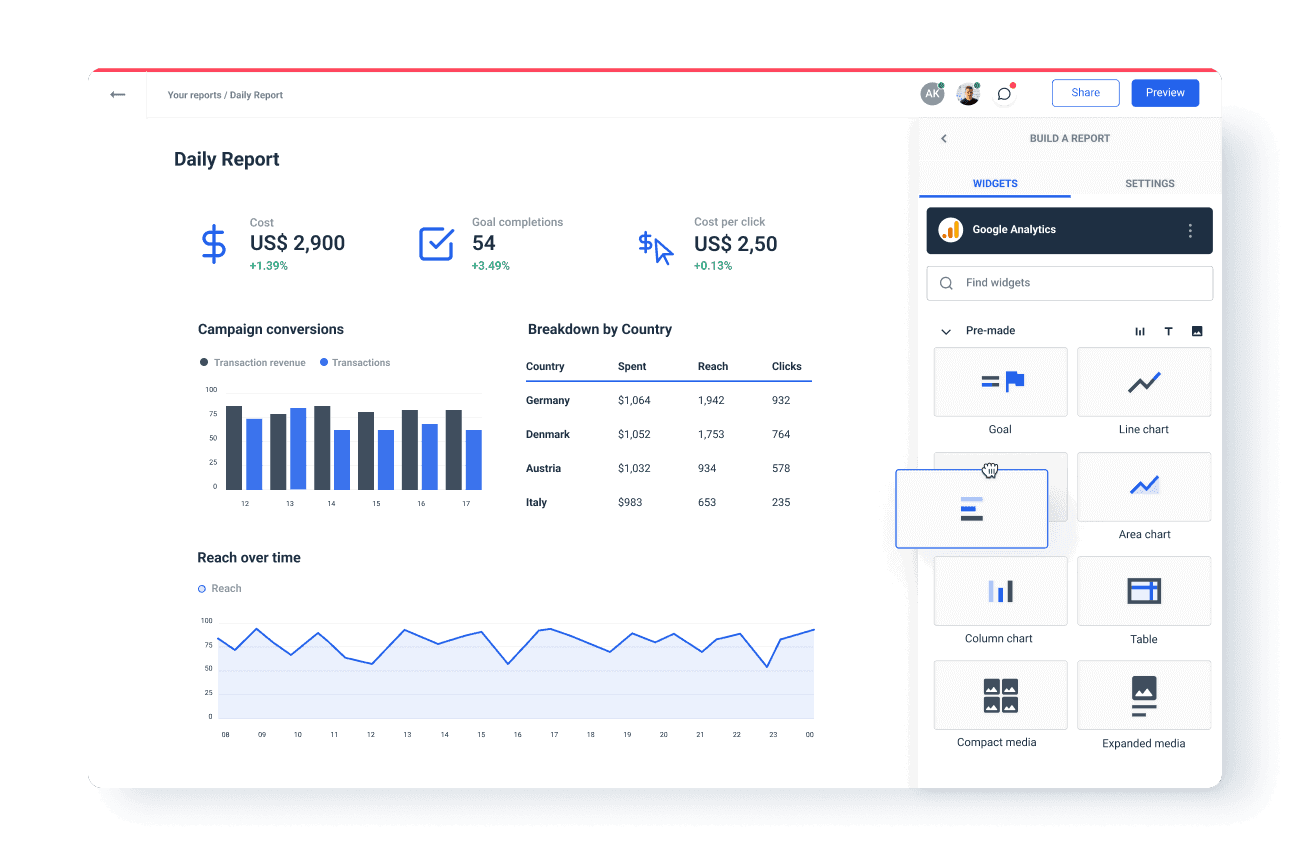
Task: Collapse the Build a Report panel
Action: (943, 138)
